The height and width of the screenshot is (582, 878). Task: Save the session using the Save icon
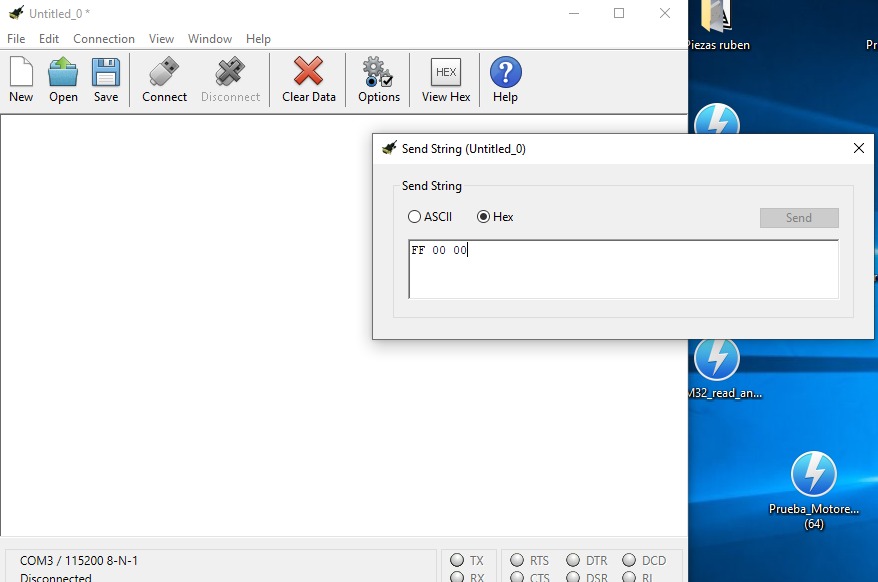106,80
